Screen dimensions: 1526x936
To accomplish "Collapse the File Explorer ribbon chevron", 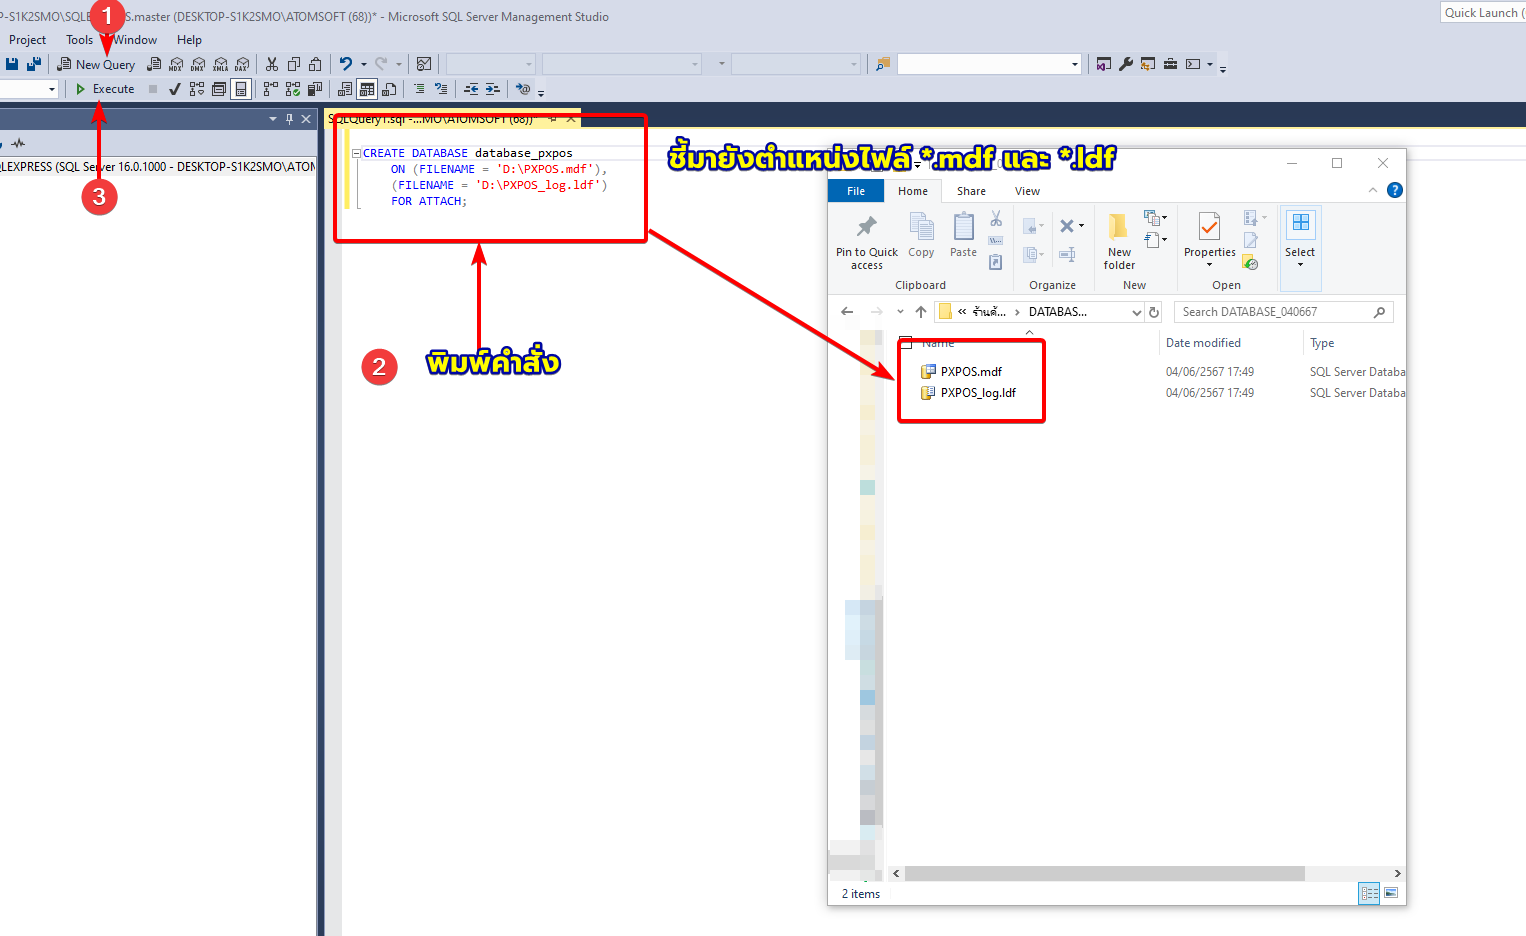I will pos(1372,191).
